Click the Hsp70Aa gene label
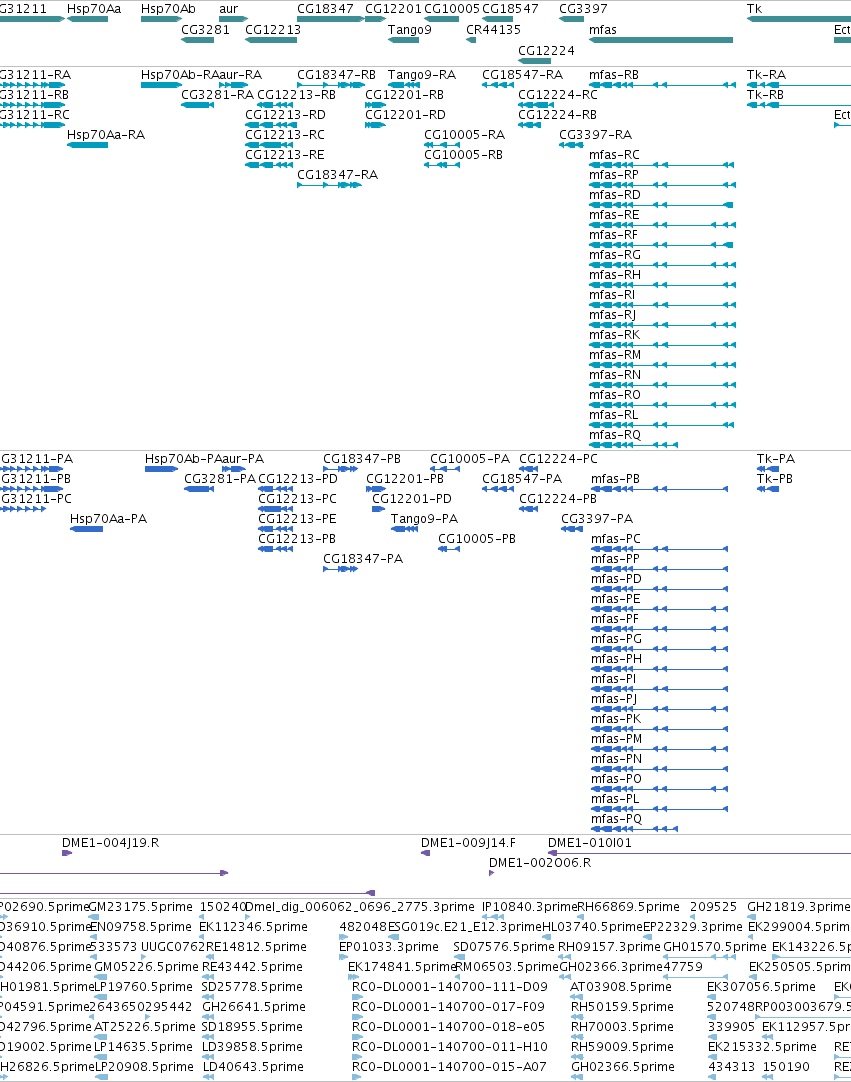Image resolution: width=851 pixels, height=1082 pixels. [x=94, y=9]
